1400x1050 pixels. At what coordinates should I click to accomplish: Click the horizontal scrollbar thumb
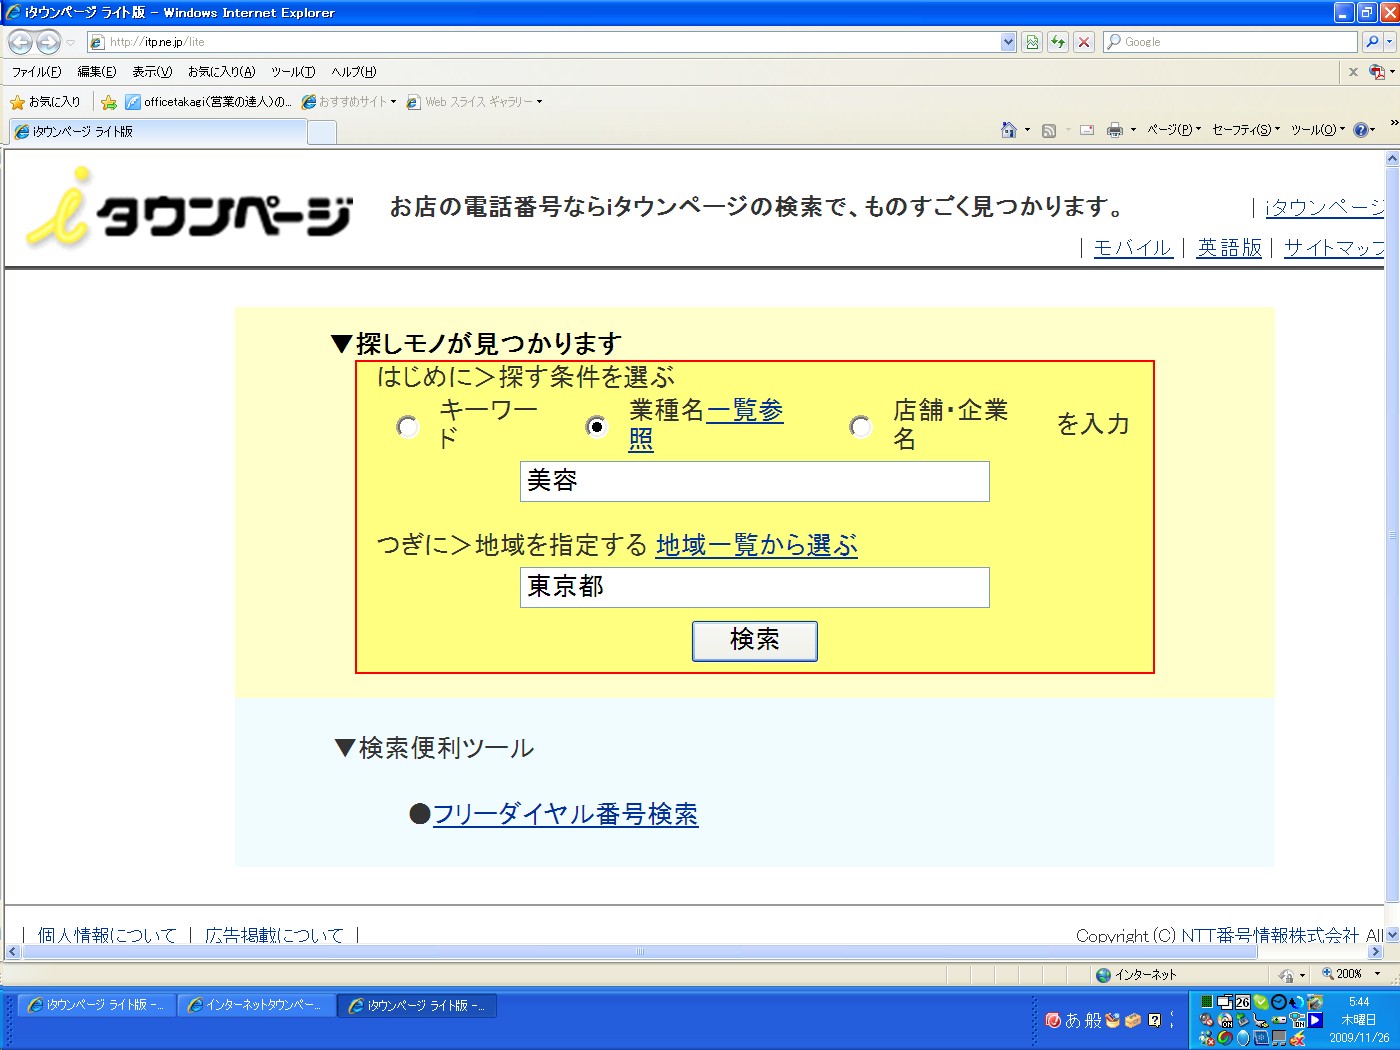(x=640, y=952)
